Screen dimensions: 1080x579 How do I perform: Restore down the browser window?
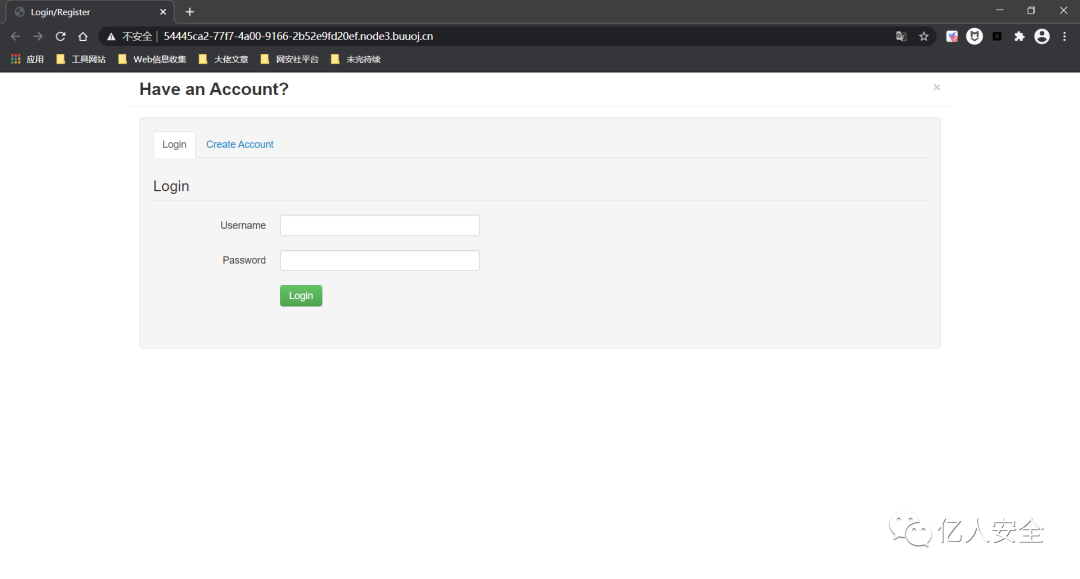[x=1031, y=10]
